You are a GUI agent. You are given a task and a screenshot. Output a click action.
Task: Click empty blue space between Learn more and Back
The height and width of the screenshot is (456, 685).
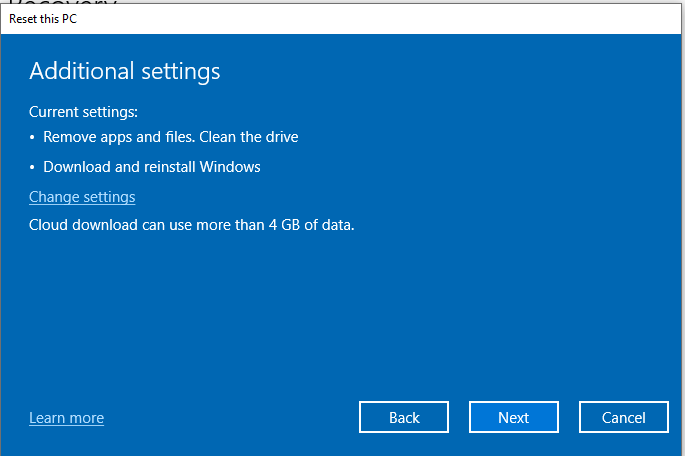pos(230,418)
